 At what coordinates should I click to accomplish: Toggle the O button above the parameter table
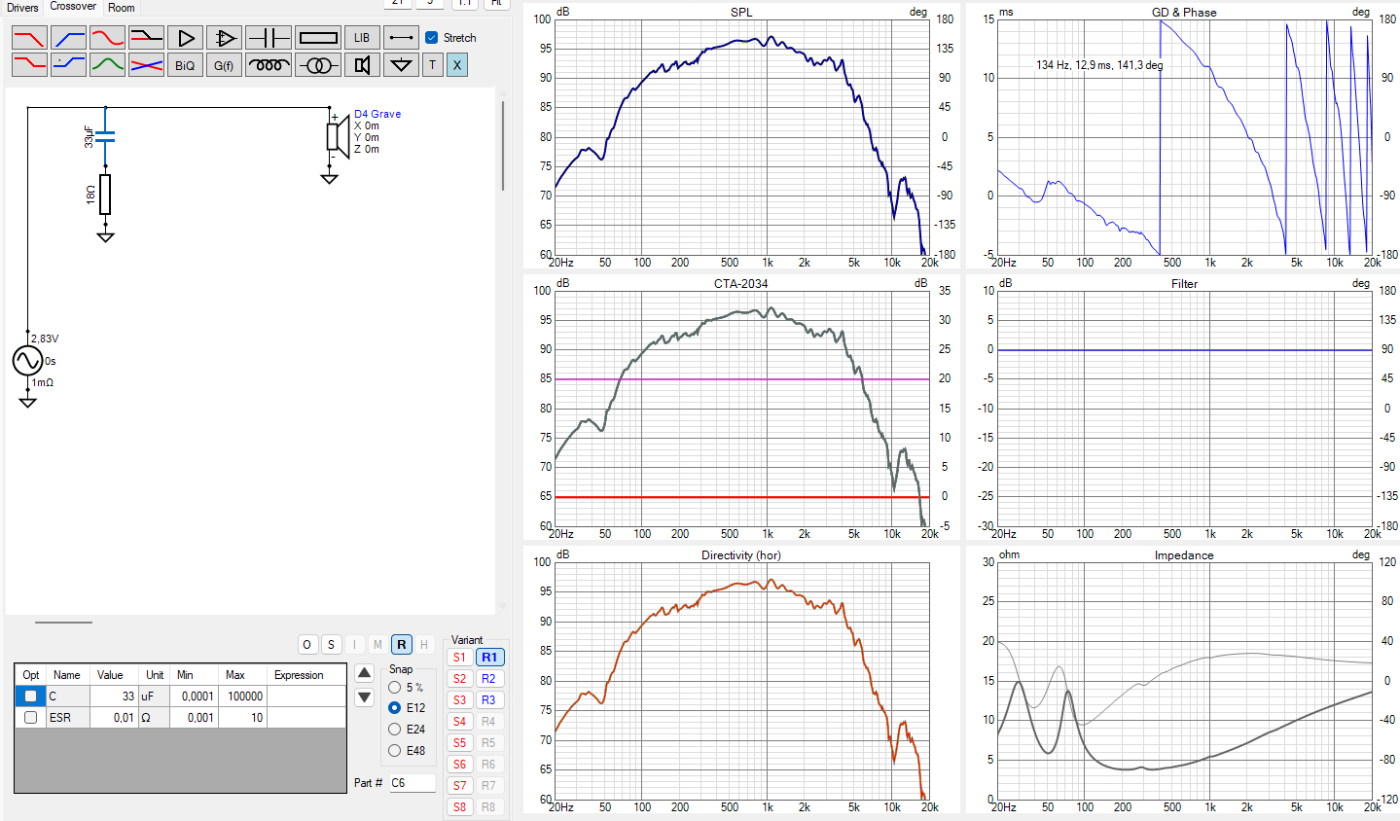(307, 644)
